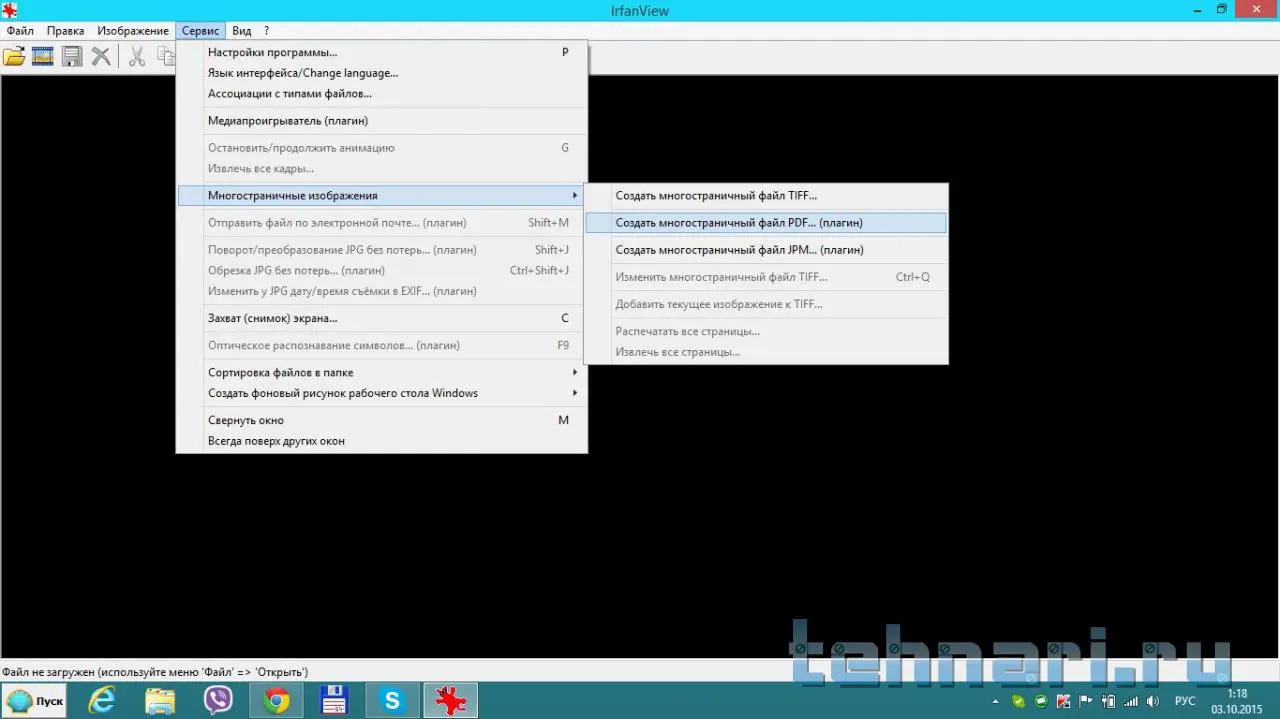Toggle Всегда поверх других окон

pos(382,441)
